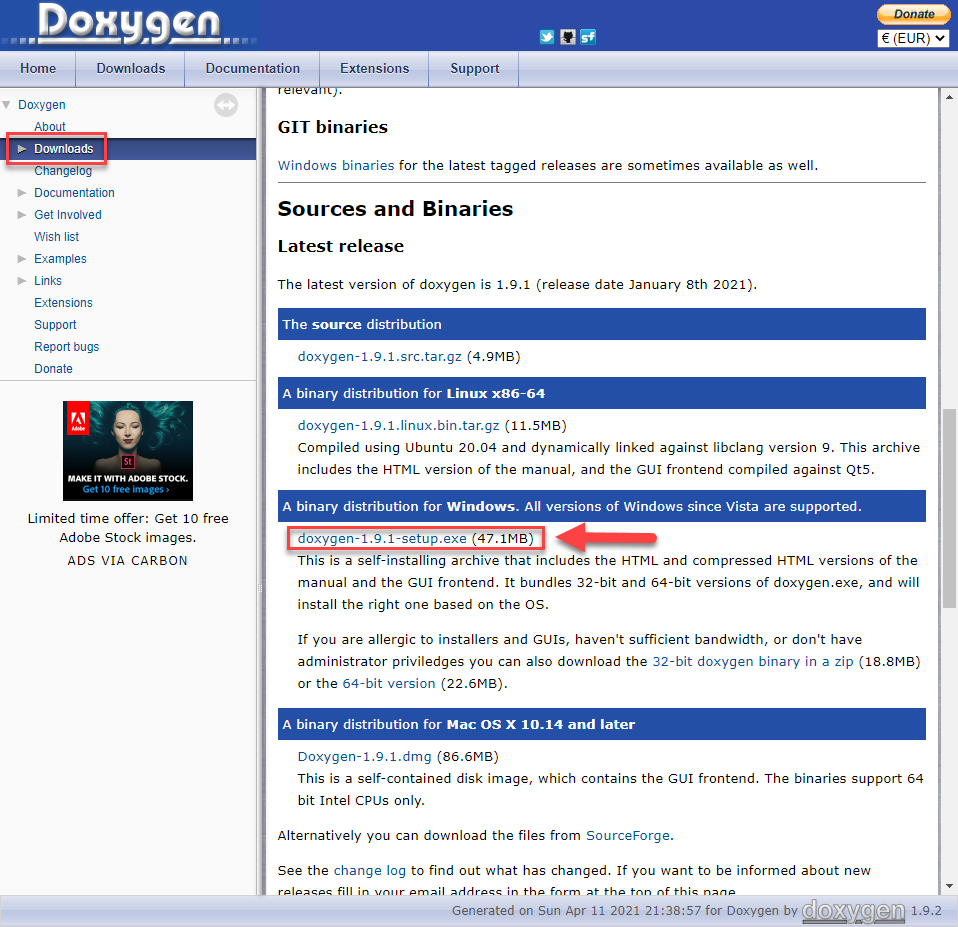Click the scroll-up arrow of the content scrollbar
The image size is (958, 927).
(949, 96)
